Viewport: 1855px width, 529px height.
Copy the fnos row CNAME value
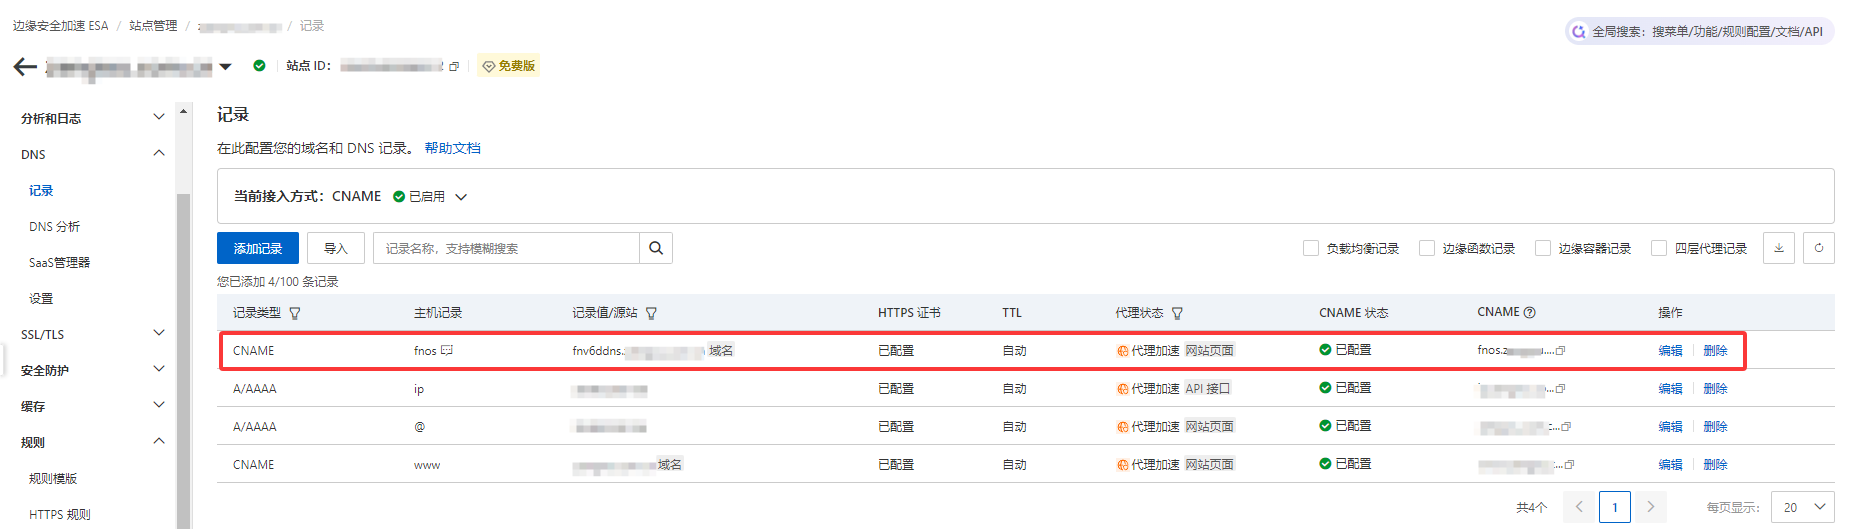(x=1561, y=351)
